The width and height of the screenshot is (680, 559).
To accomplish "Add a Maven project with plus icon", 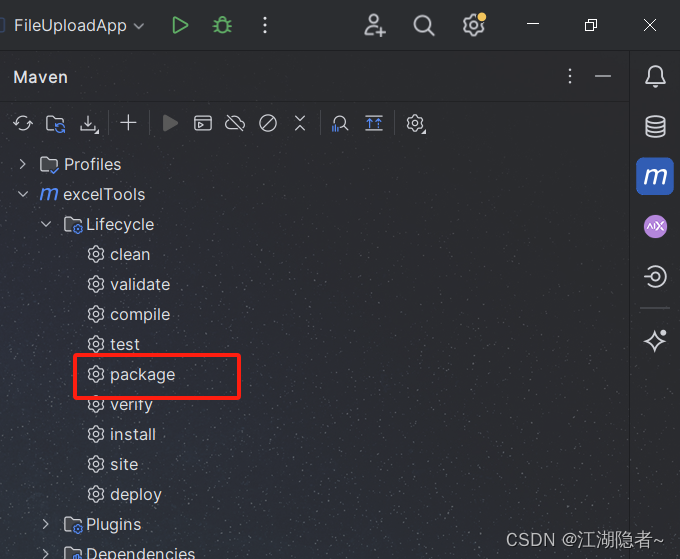I will [x=128, y=123].
